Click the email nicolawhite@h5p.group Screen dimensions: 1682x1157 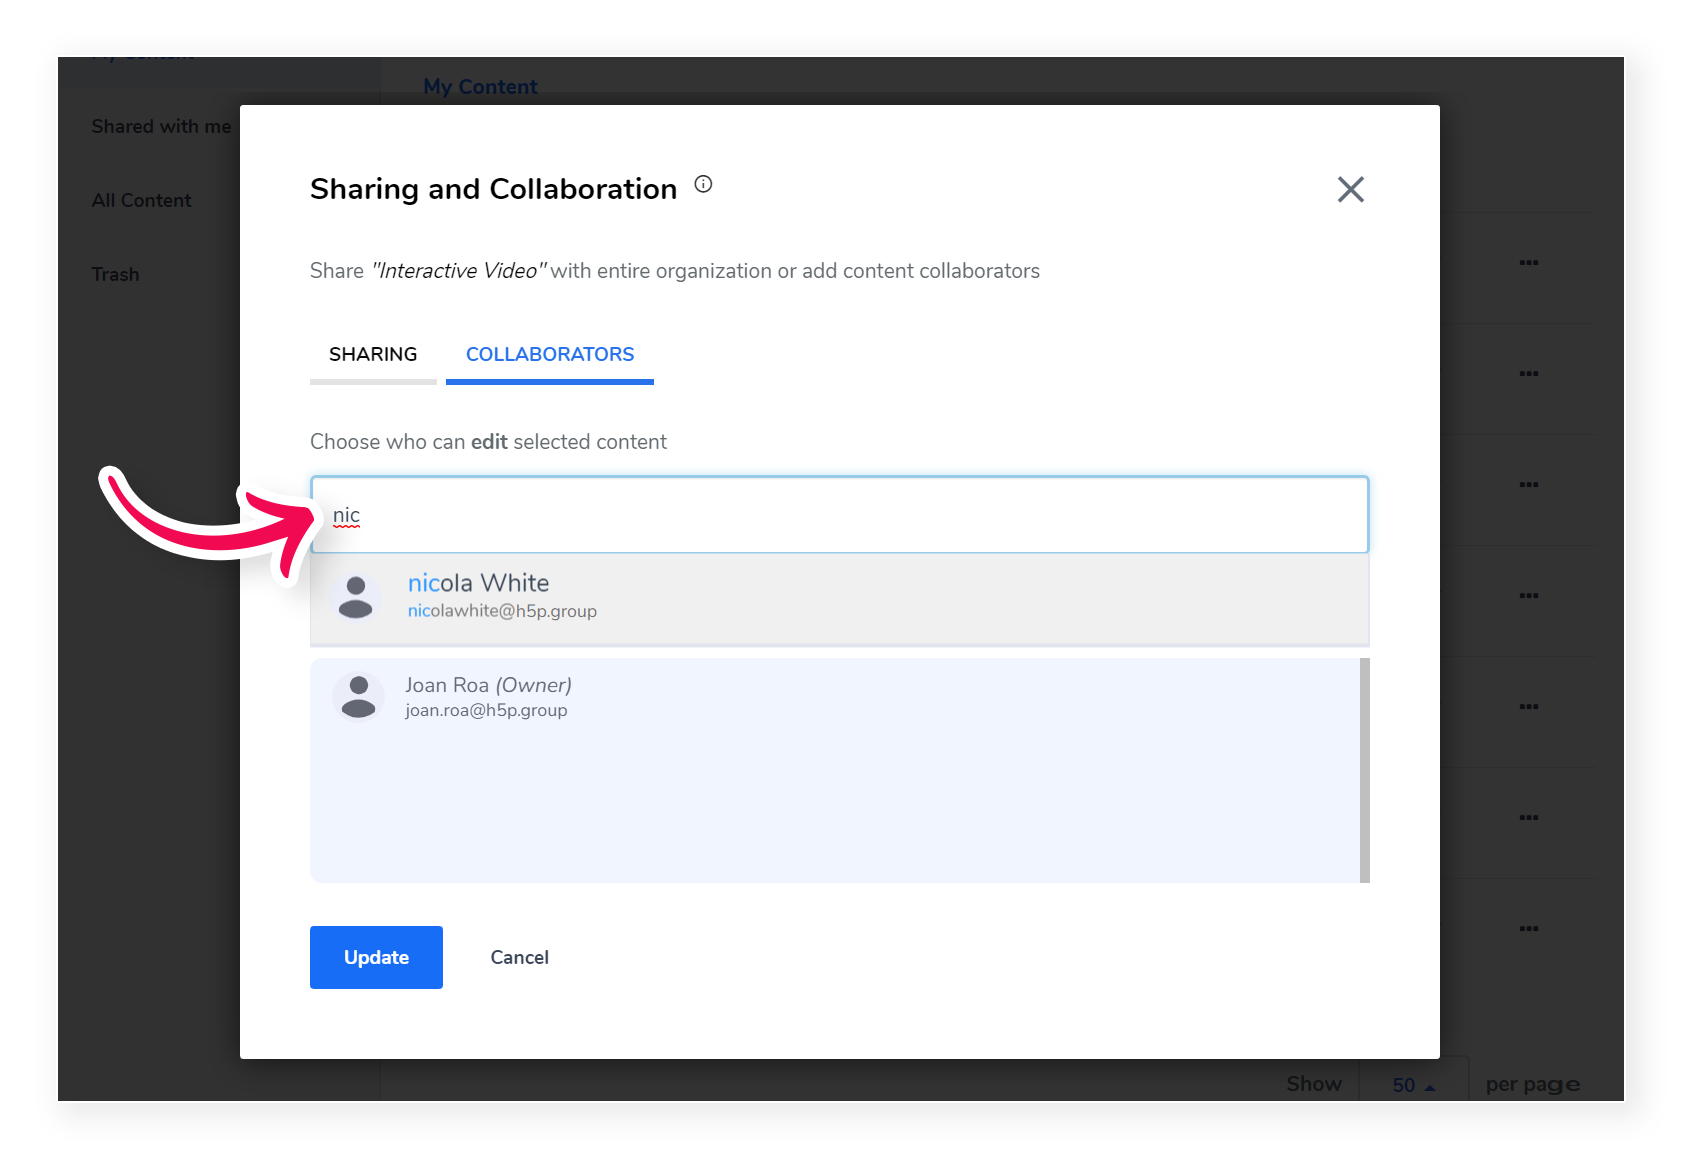tap(502, 611)
